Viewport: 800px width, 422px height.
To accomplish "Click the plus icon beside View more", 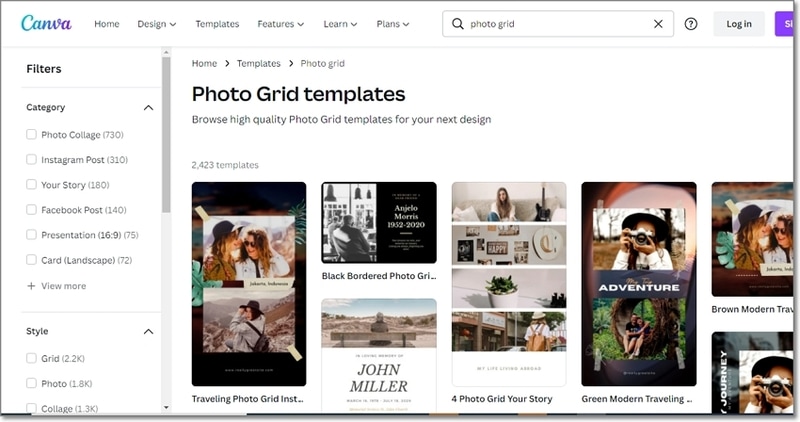I will point(31,286).
